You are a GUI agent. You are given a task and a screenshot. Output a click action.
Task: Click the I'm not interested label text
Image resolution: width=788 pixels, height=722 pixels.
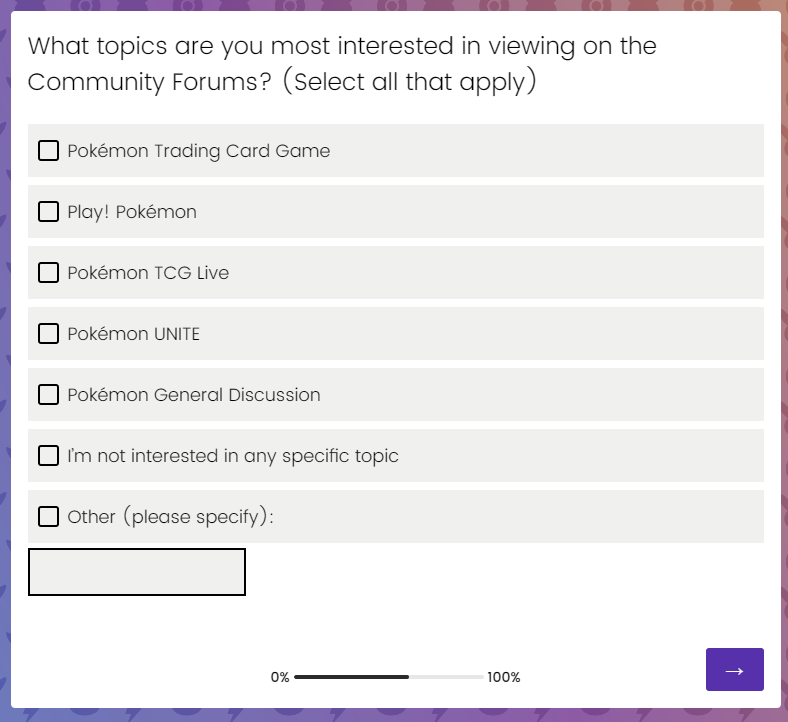pyautogui.click(x=233, y=456)
